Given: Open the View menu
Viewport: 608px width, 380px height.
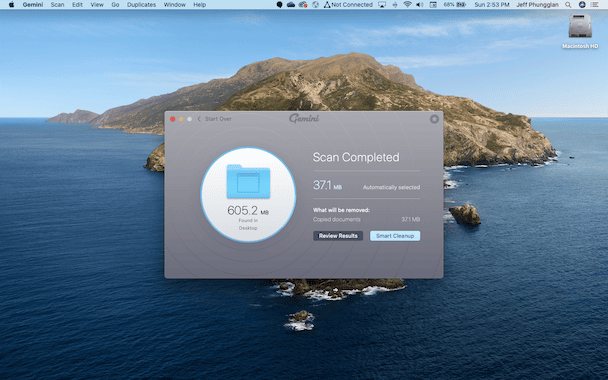Looking at the screenshot, I should 97,5.
